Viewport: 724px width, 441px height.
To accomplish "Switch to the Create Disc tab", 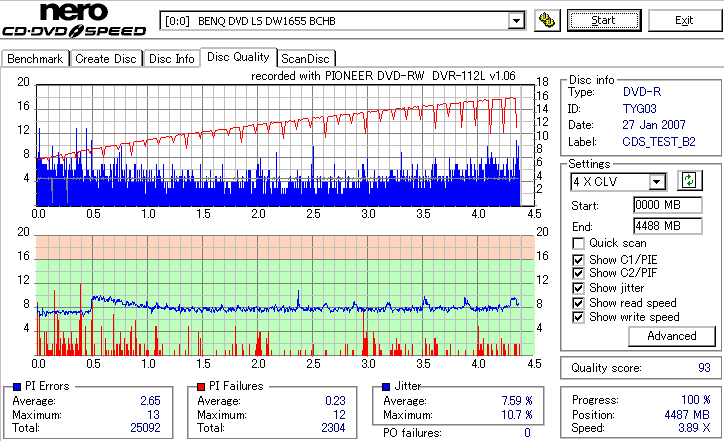I will [x=106, y=59].
